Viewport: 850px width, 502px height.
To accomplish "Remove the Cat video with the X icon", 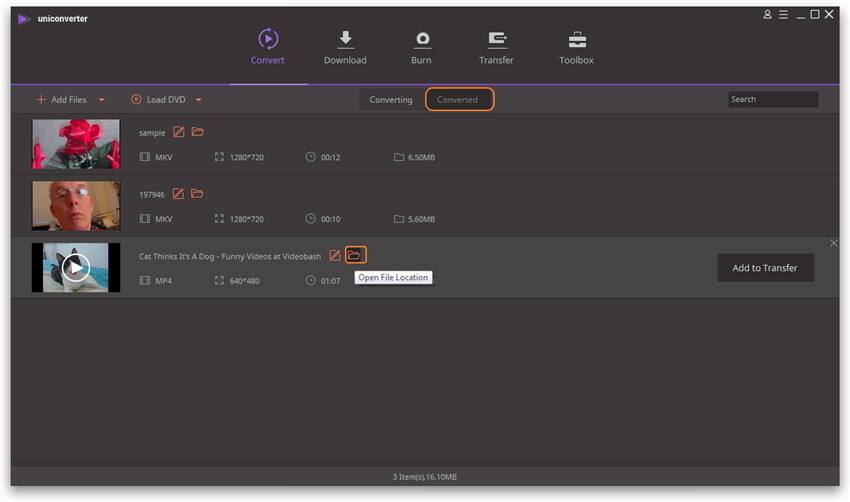I will 834,243.
